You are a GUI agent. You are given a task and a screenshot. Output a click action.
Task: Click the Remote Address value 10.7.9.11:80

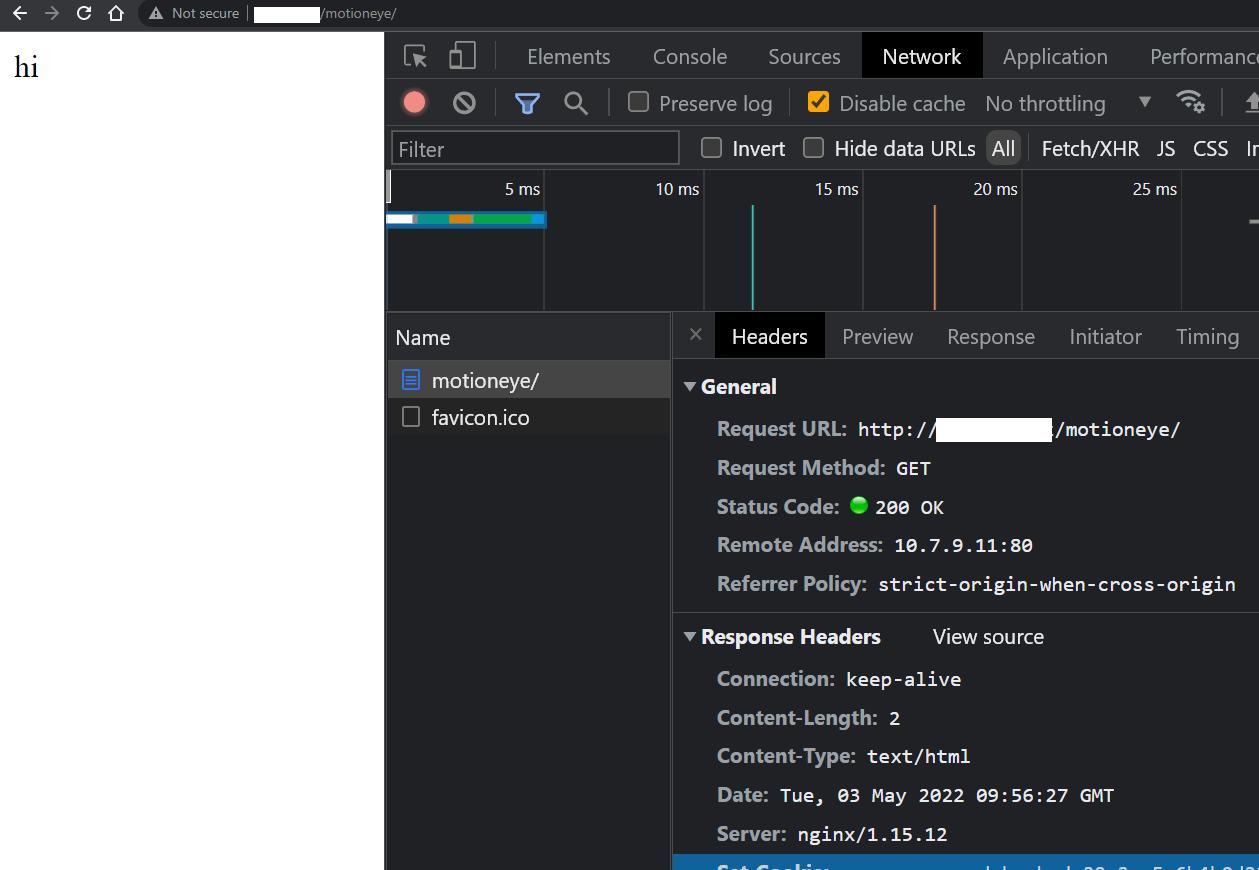point(963,545)
